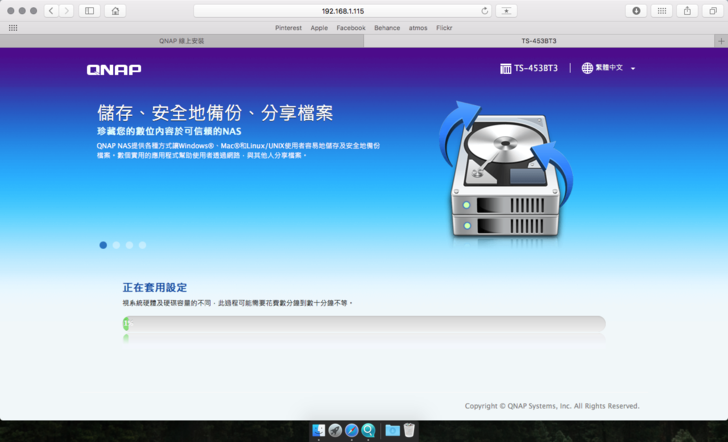
Task: Click the Safari forward arrow button
Action: (67, 10)
